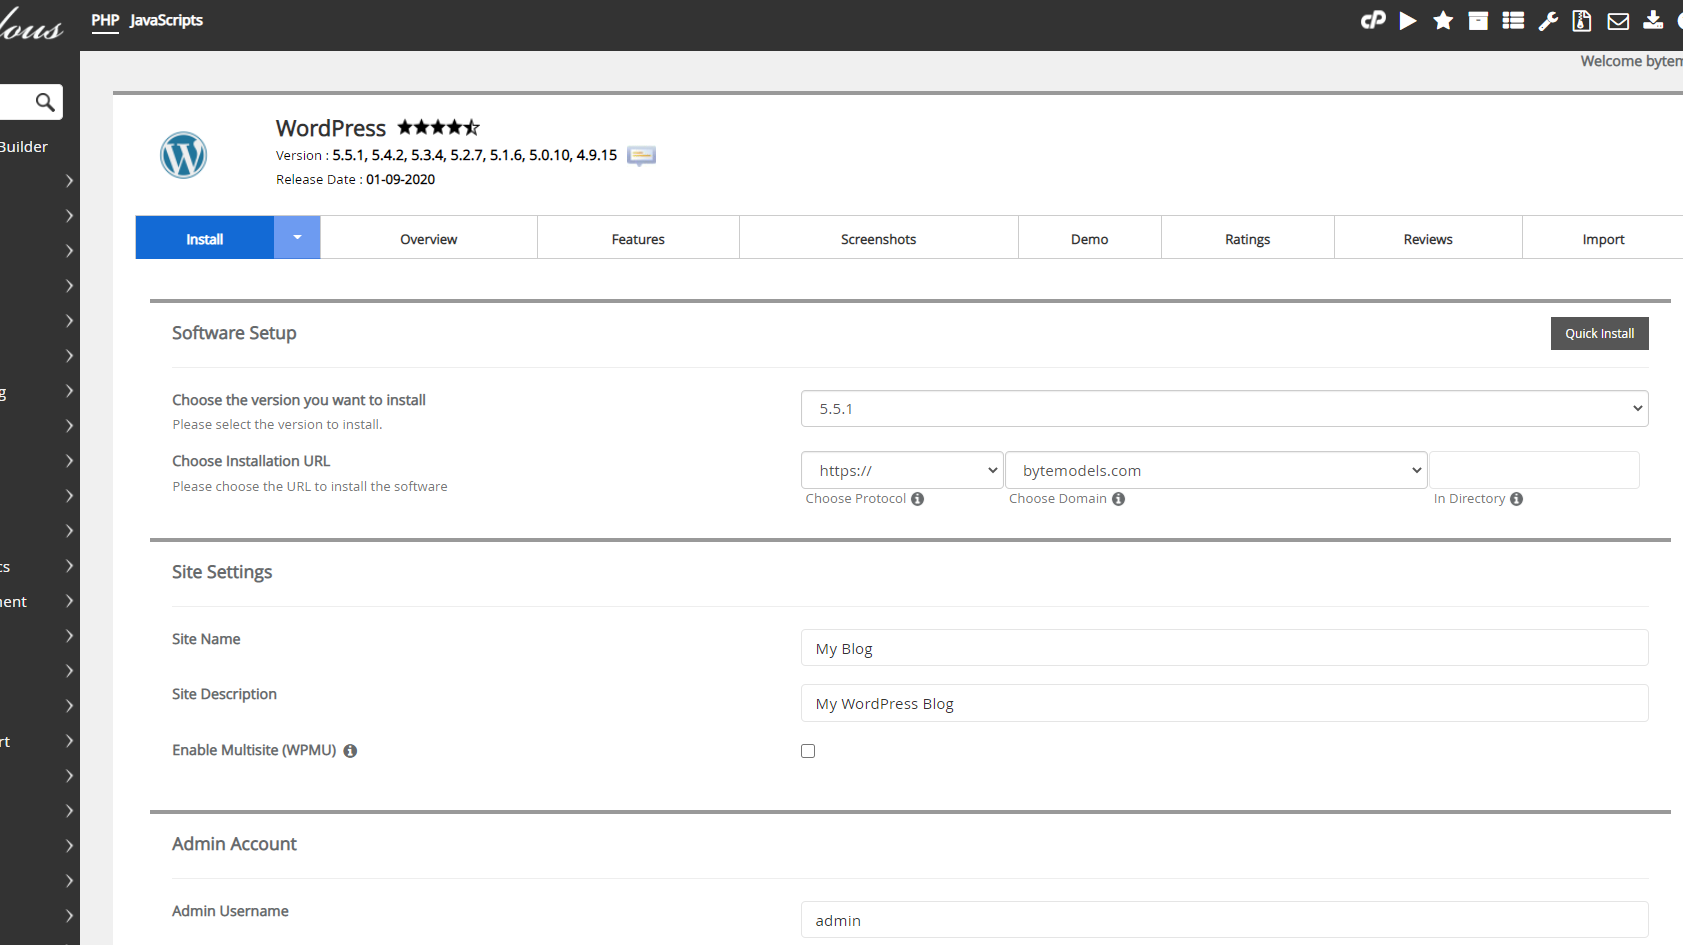Click the play (demos) icon in top bar
Viewport: 1683px width, 945px height.
(x=1408, y=20)
